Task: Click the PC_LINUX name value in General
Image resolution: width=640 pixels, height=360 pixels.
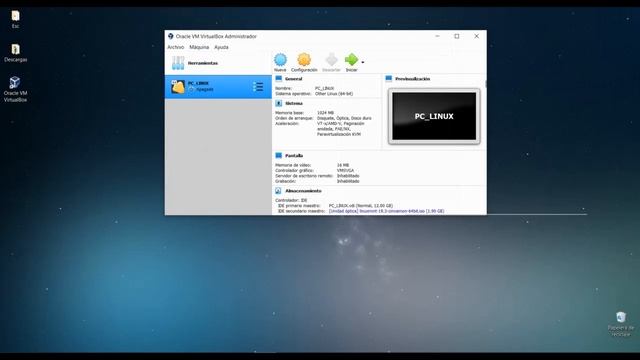Action: [x=324, y=88]
